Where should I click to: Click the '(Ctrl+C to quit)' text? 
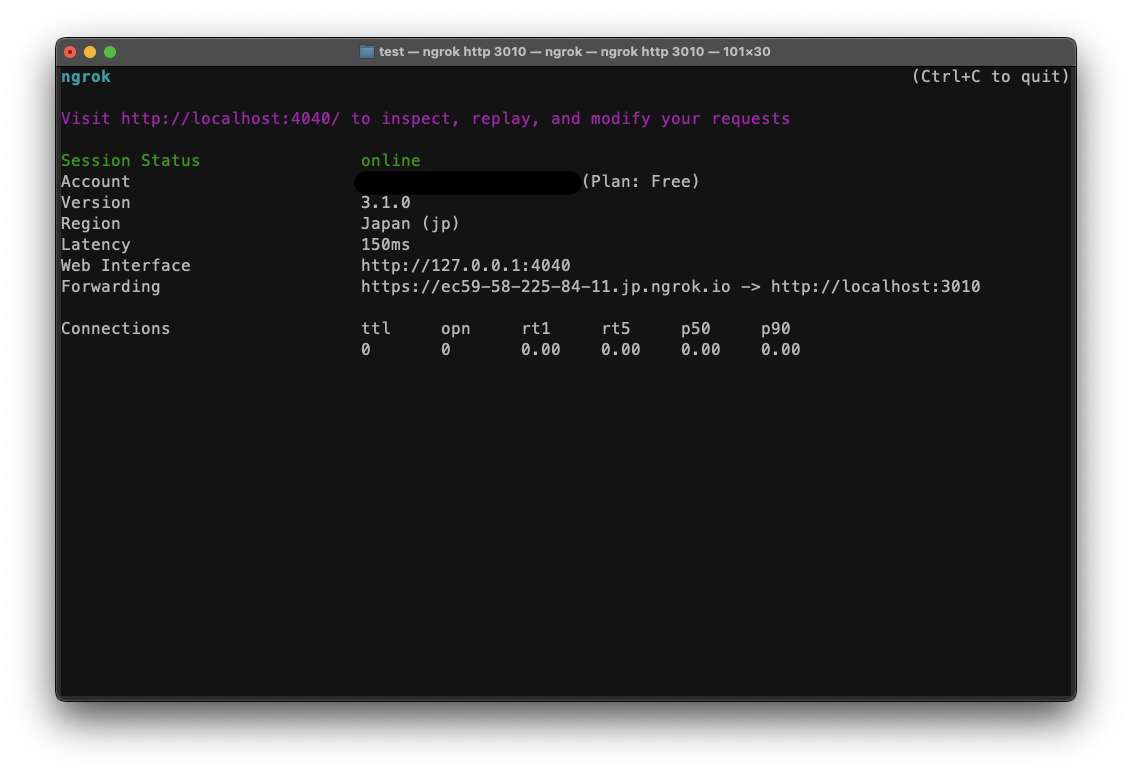click(x=990, y=77)
